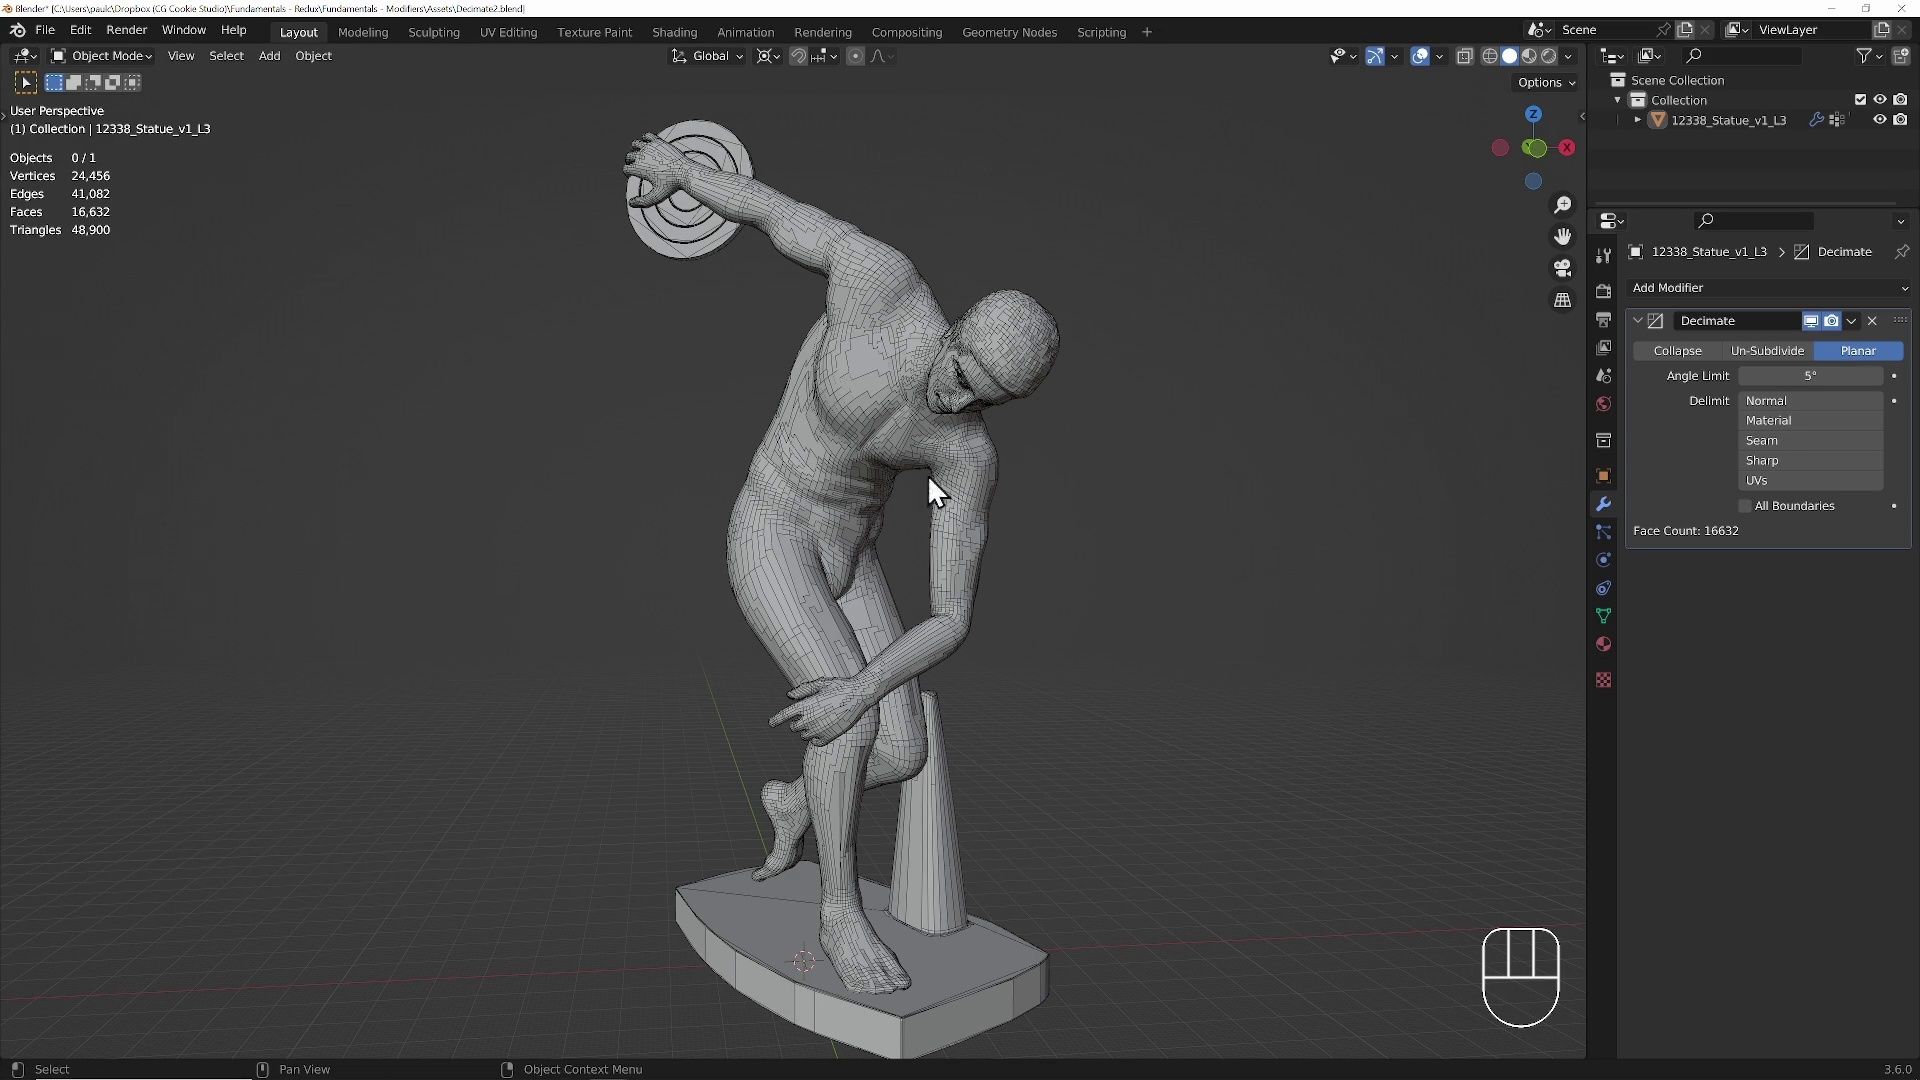Viewport: 1920px width, 1080px height.
Task: Click the pin icon in Properties header
Action: coord(1902,252)
